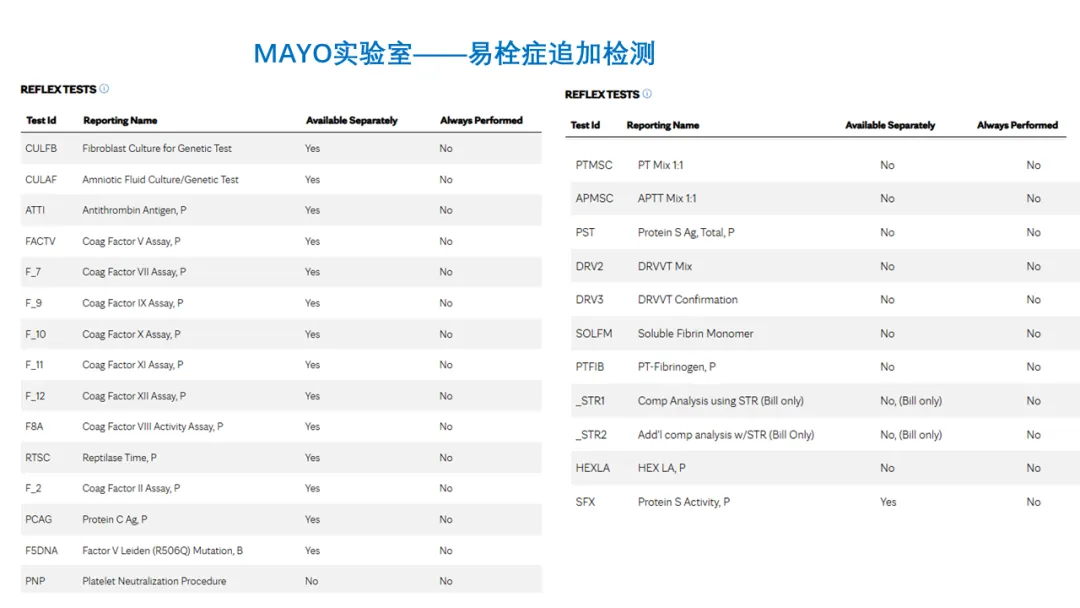Image resolution: width=1080 pixels, height=608 pixels.
Task: Click test ID PTMSC
Action: tap(594, 165)
